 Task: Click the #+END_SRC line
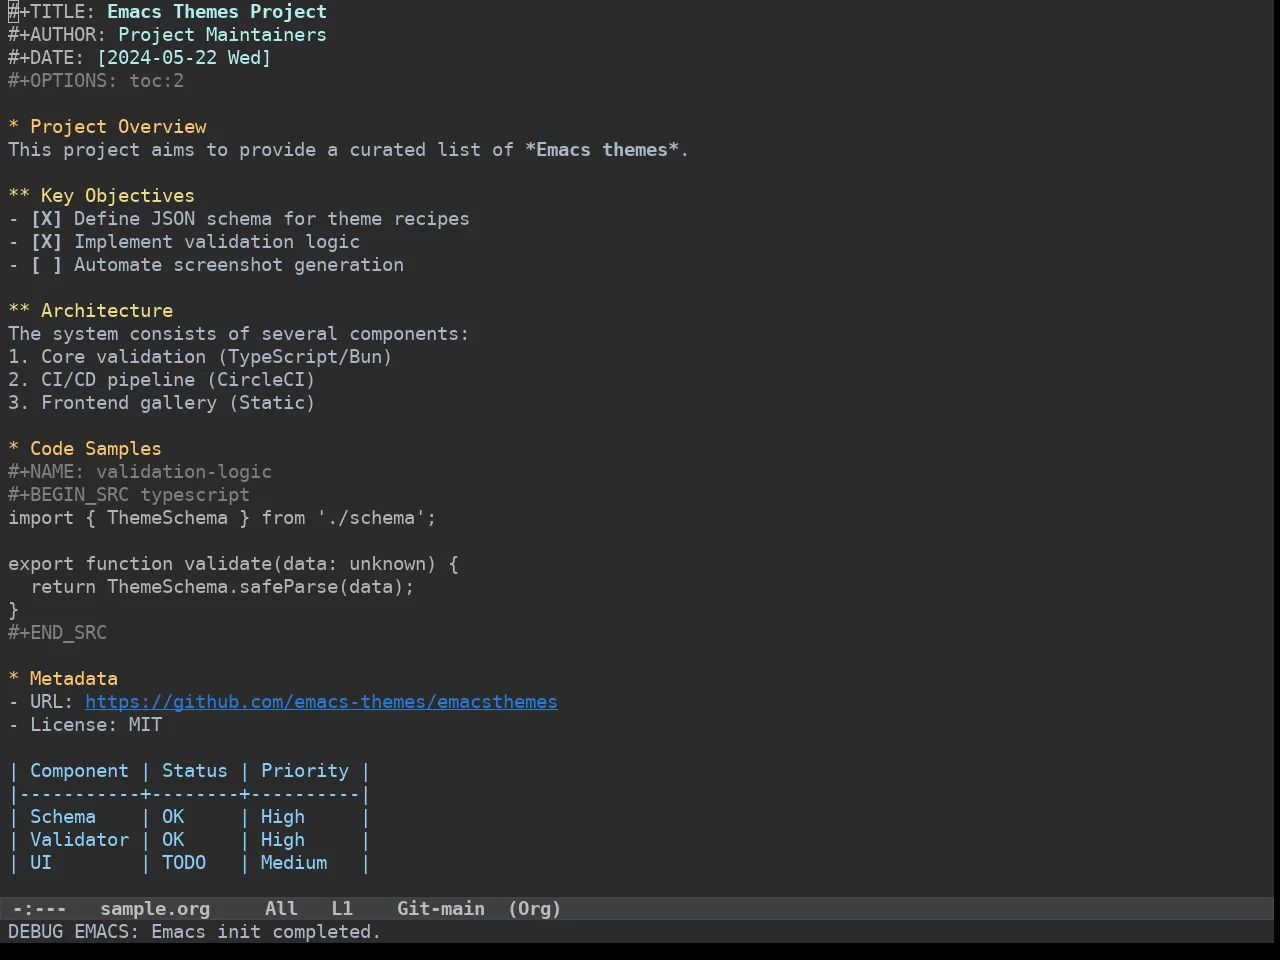57,633
